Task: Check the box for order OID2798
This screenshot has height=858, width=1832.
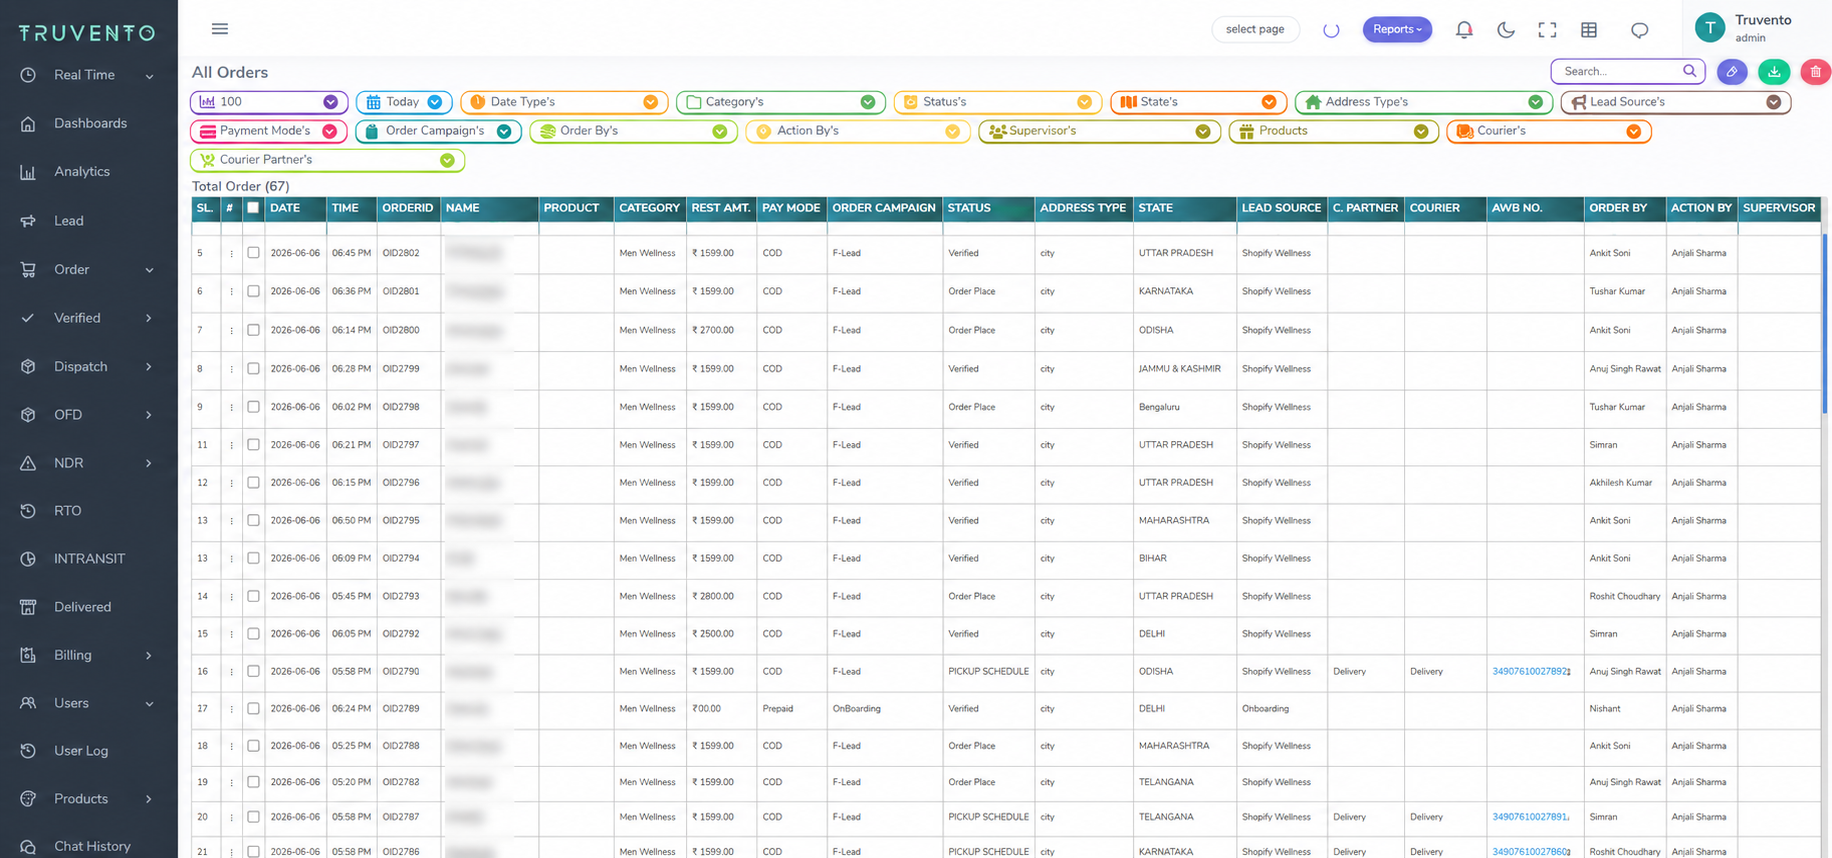Action: [253, 407]
